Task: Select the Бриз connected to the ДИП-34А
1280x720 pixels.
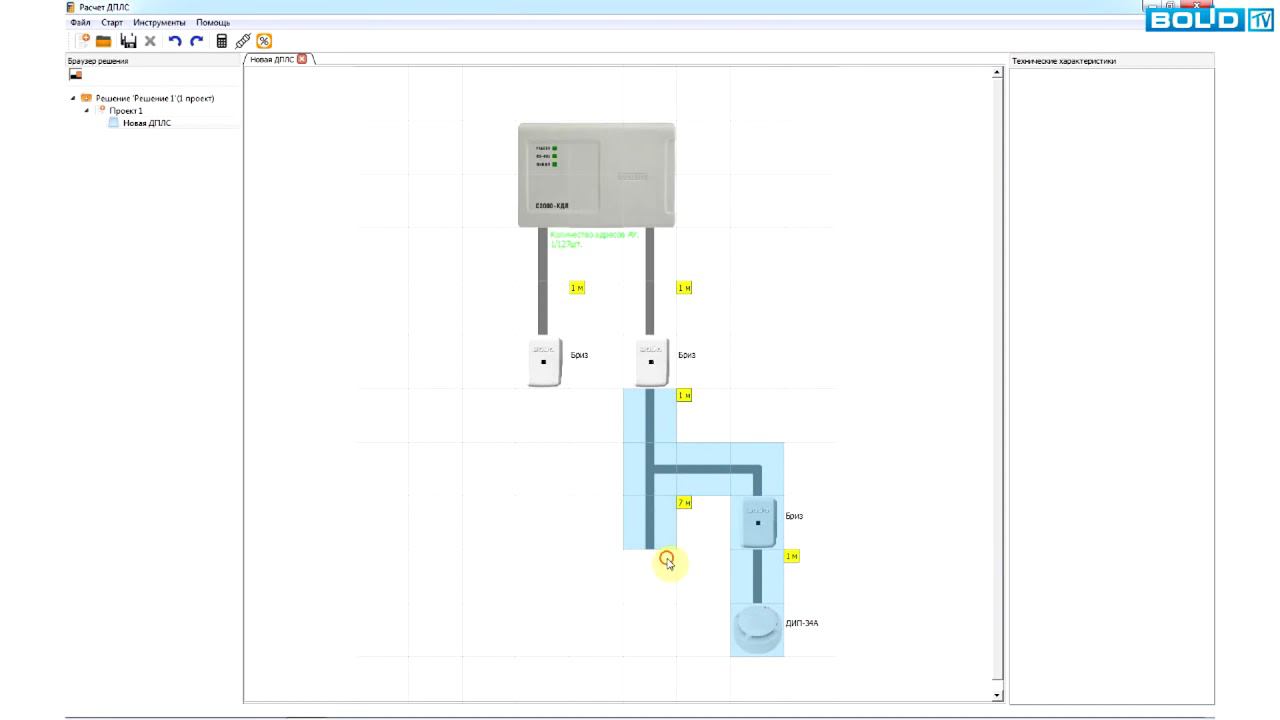Action: coord(759,522)
